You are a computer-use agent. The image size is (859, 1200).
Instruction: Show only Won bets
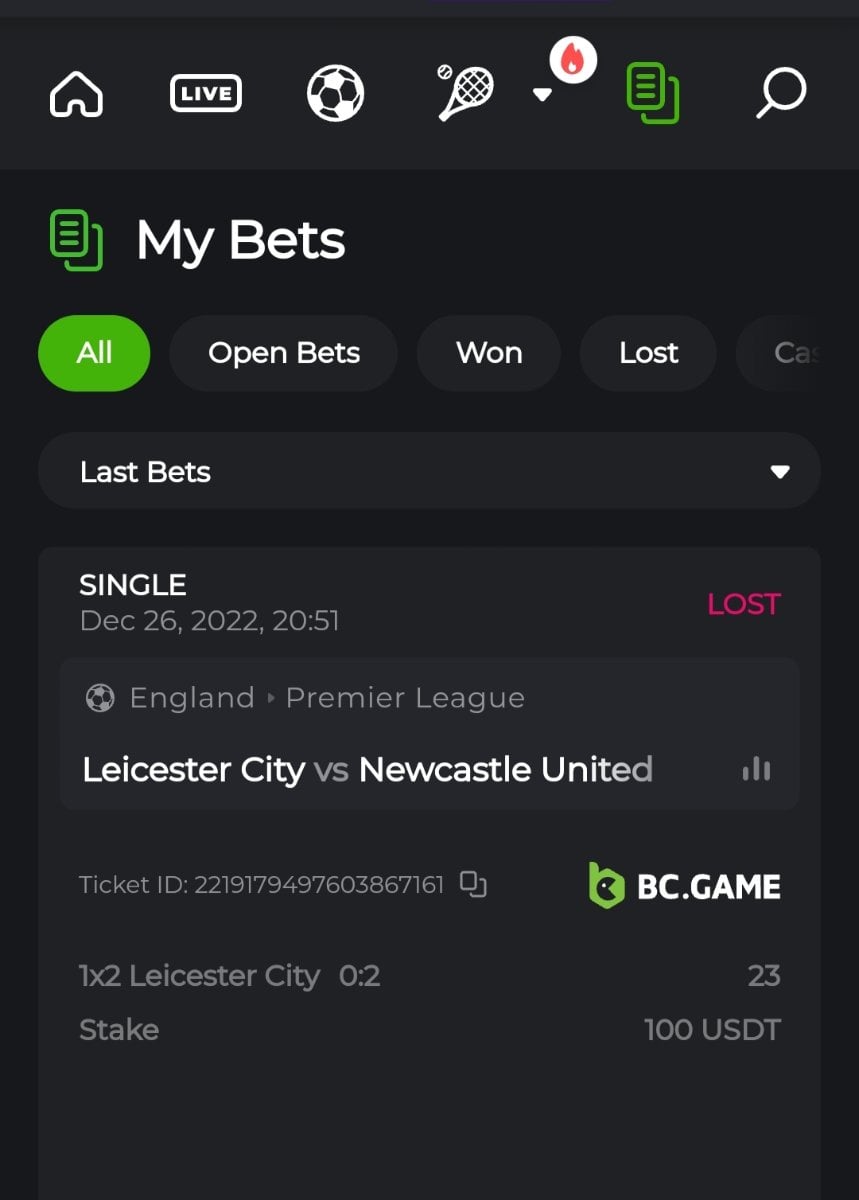click(x=488, y=353)
